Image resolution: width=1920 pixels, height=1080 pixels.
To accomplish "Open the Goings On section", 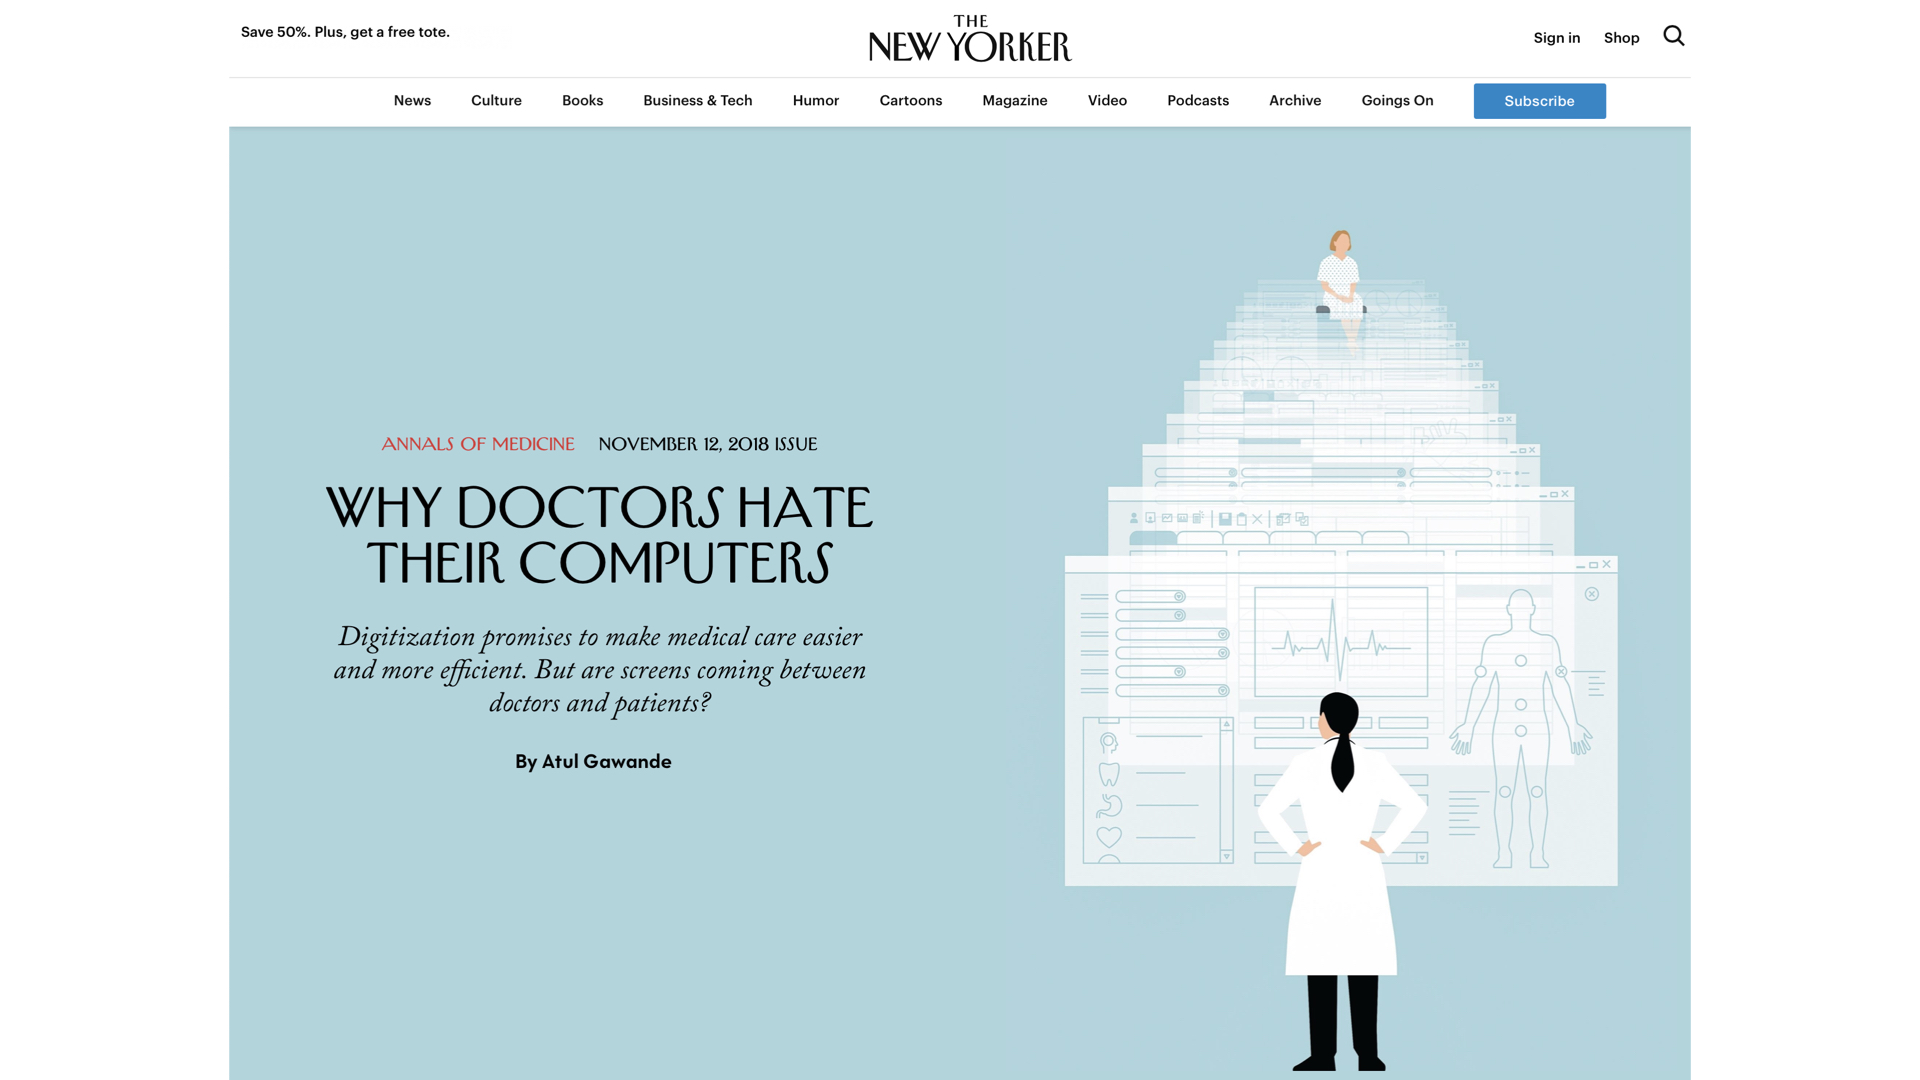I will 1397,100.
